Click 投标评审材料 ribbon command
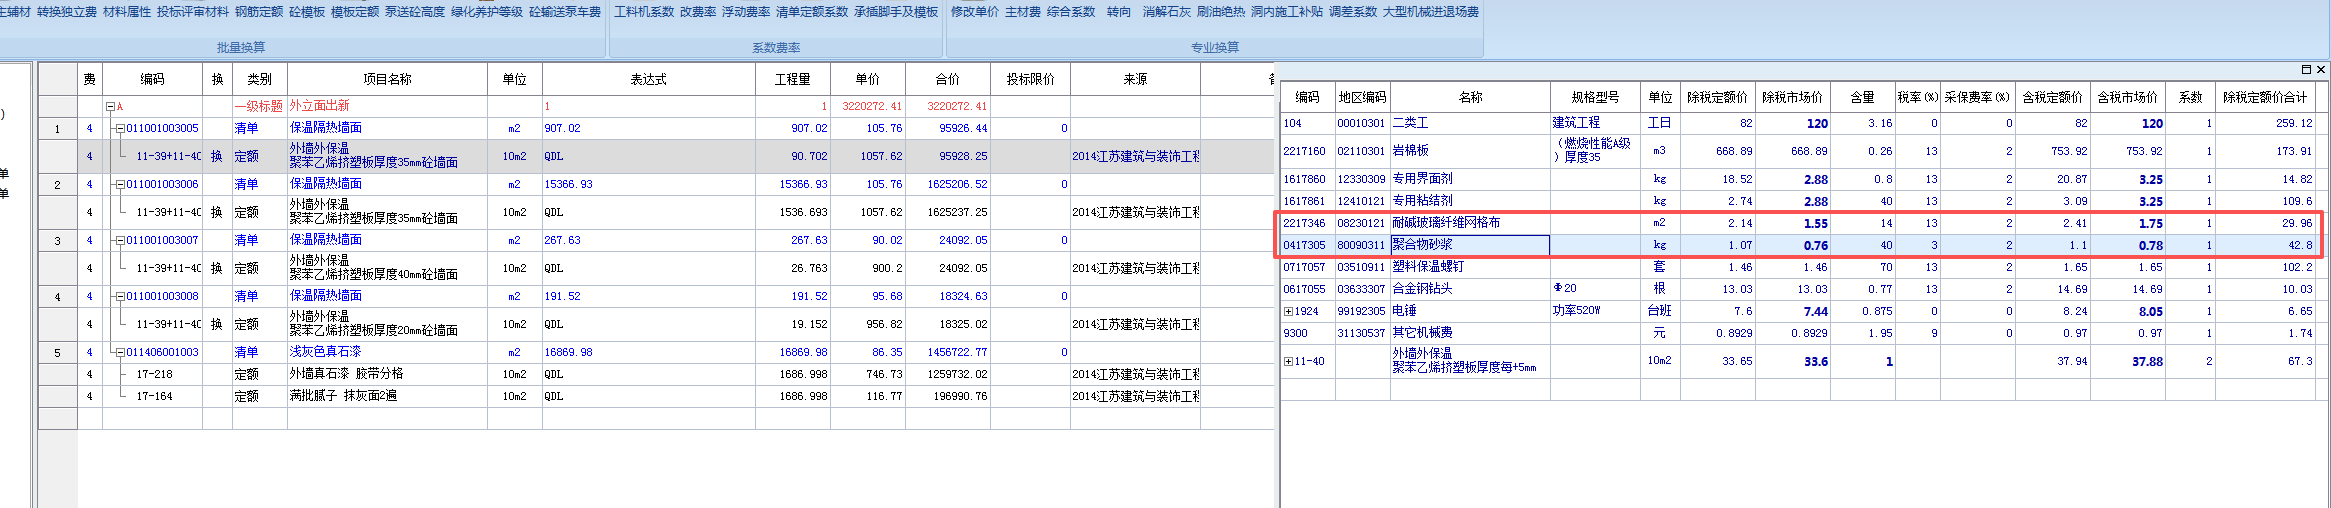Image resolution: width=2331 pixels, height=508 pixels. (193, 12)
